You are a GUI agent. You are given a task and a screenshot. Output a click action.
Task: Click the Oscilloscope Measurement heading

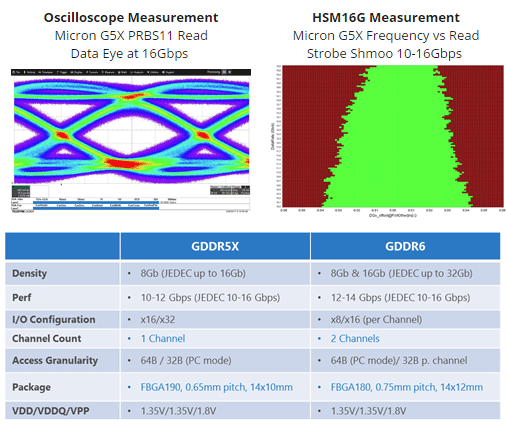tap(131, 17)
